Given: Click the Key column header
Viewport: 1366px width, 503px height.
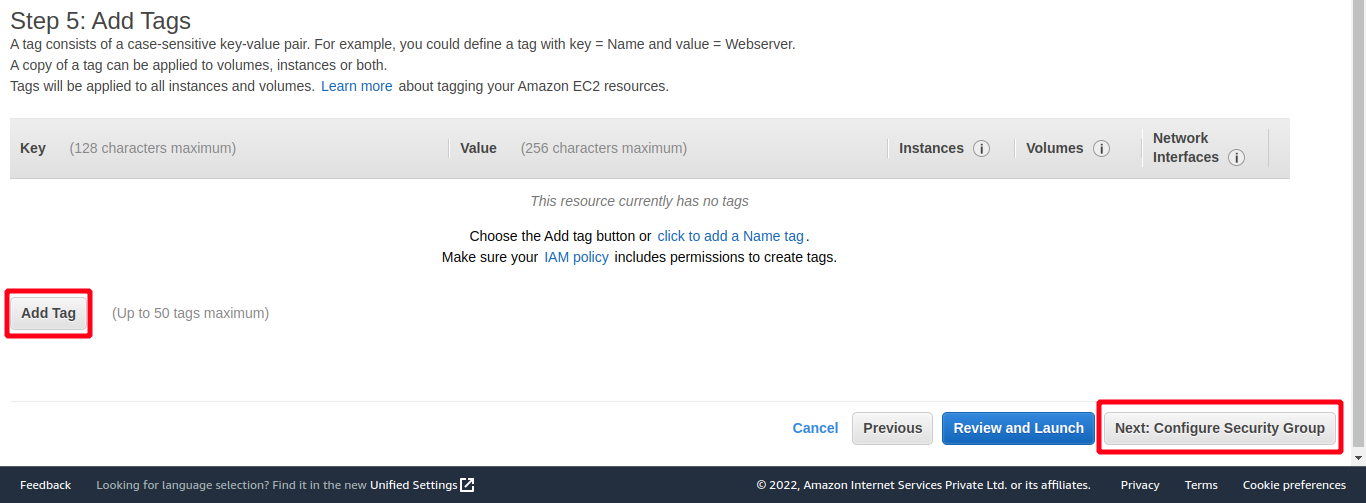Looking at the screenshot, I should [33, 148].
